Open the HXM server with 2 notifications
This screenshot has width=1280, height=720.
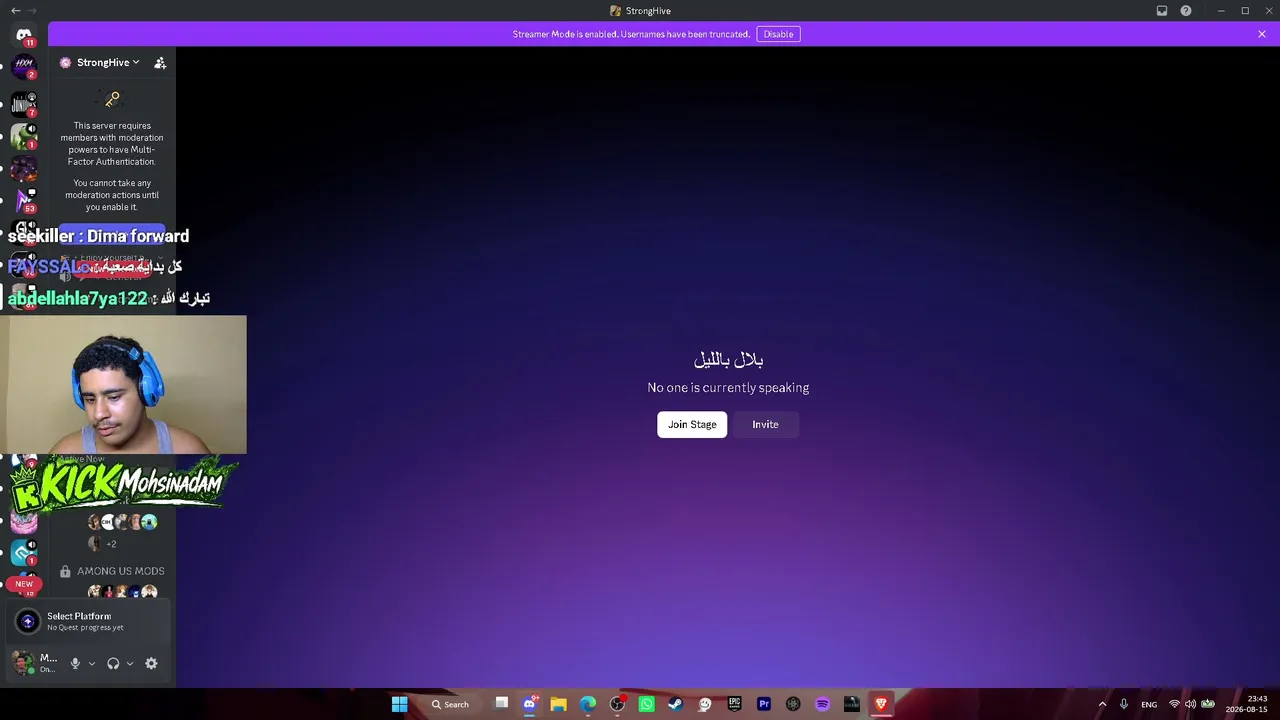coord(24,67)
